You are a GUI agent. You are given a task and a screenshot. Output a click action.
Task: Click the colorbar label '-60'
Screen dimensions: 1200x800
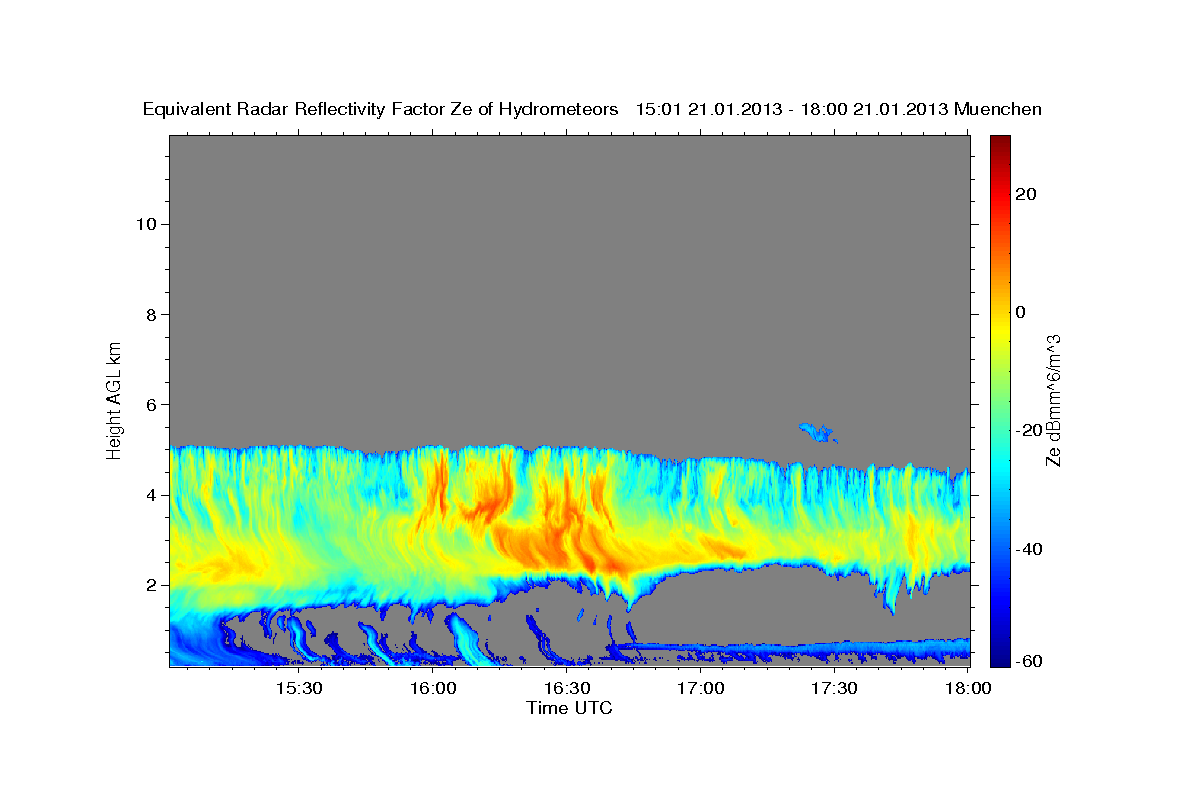click(x=1028, y=661)
